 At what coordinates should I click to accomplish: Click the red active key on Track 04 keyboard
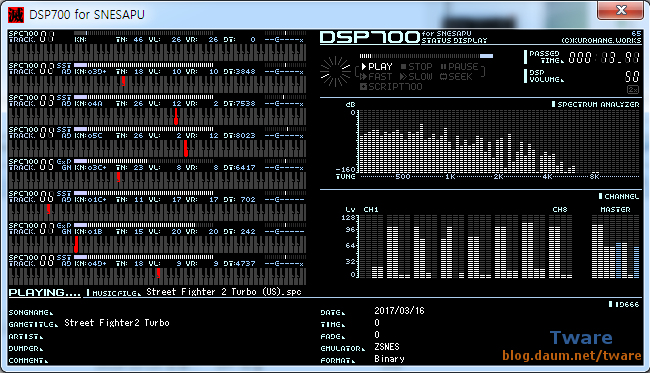[186, 148]
